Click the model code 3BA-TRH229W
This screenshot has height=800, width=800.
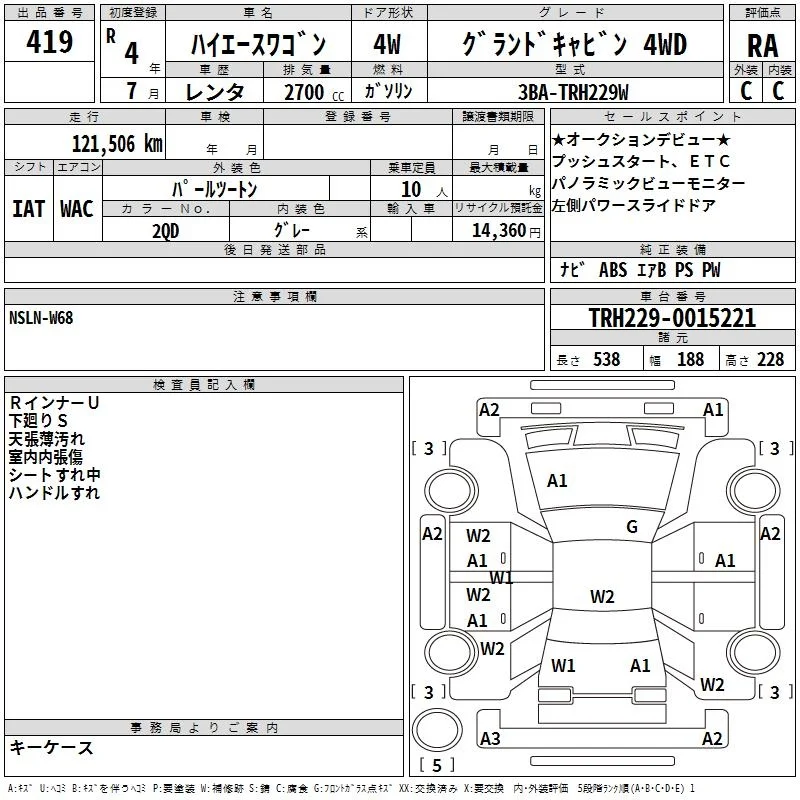pos(573,92)
